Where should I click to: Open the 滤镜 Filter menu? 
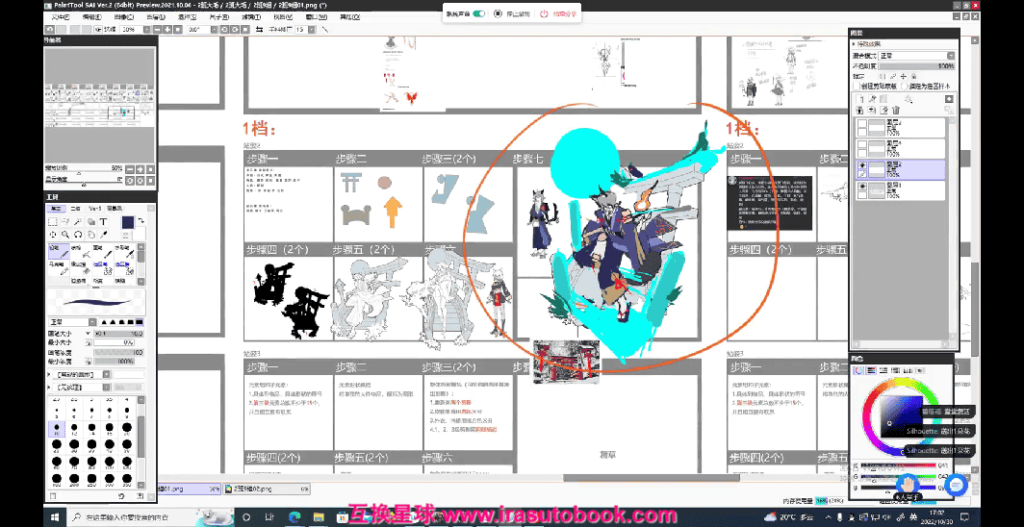click(250, 16)
